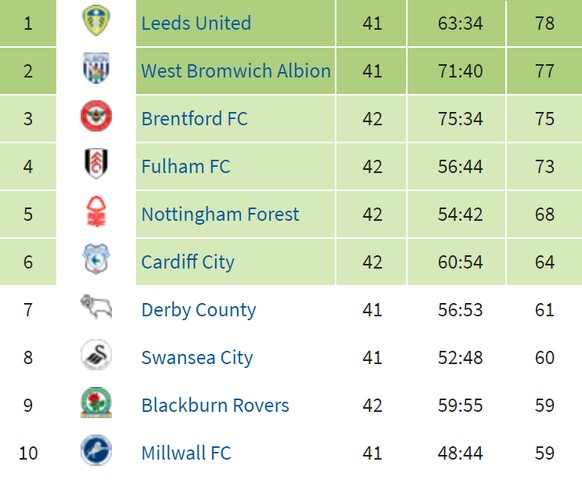
Task: Visit the Derby County team page
Action: pyautogui.click(x=199, y=310)
